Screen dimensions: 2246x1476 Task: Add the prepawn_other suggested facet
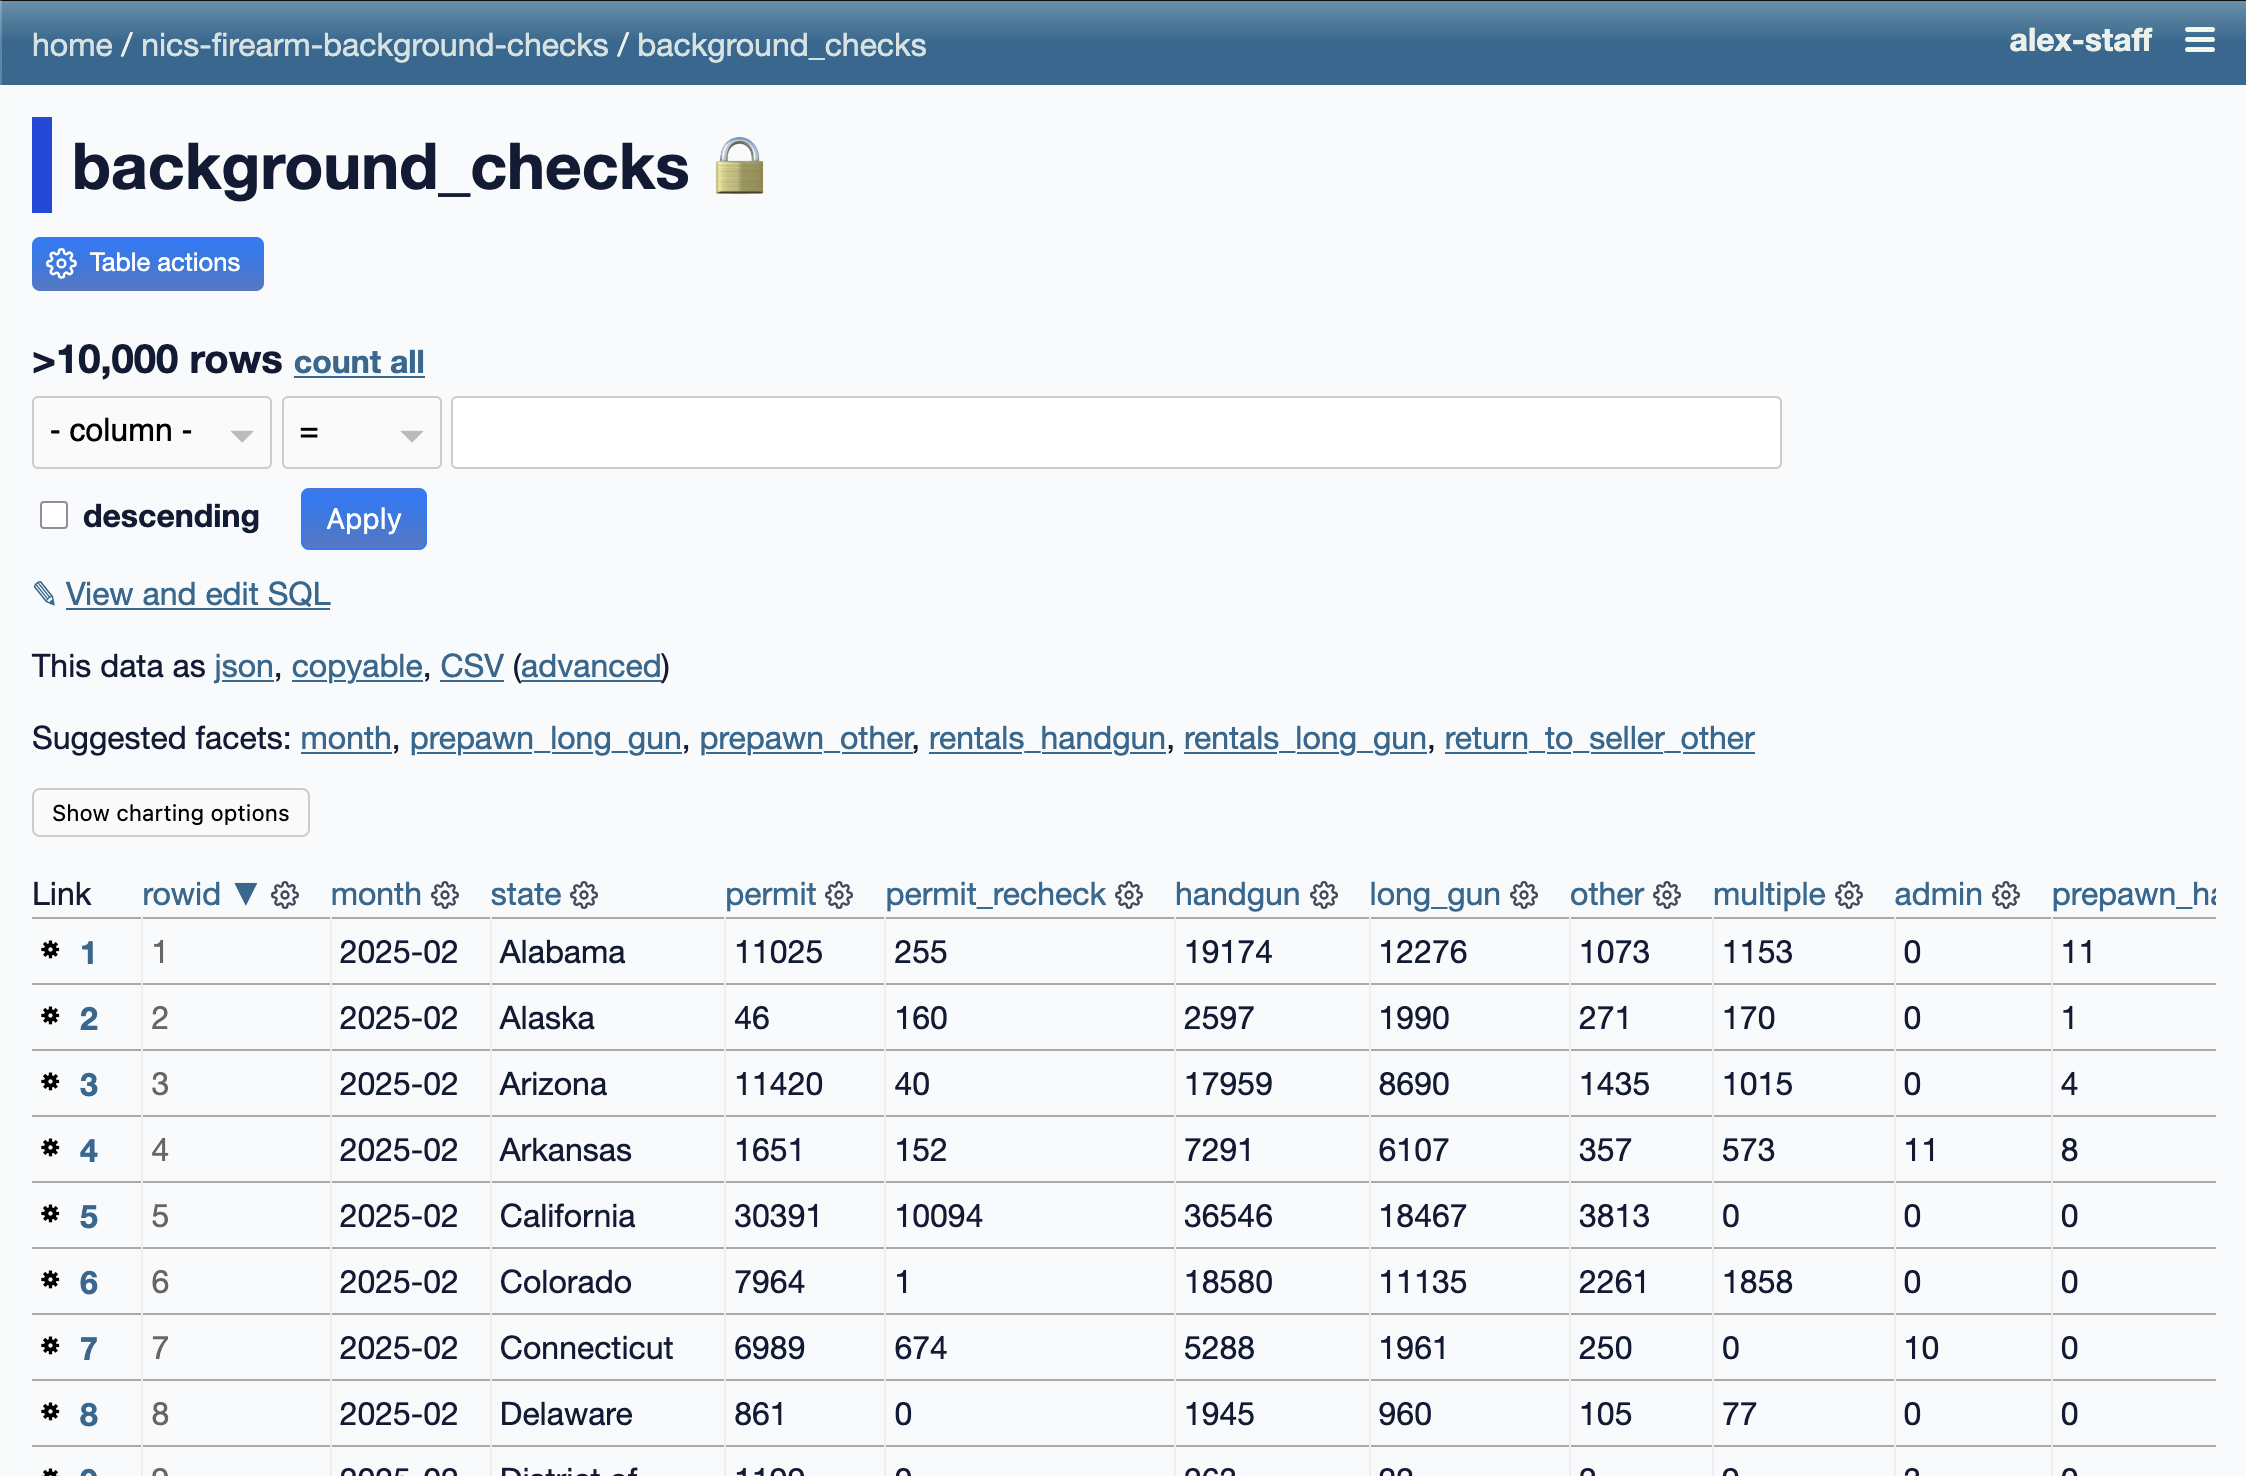coord(806,738)
